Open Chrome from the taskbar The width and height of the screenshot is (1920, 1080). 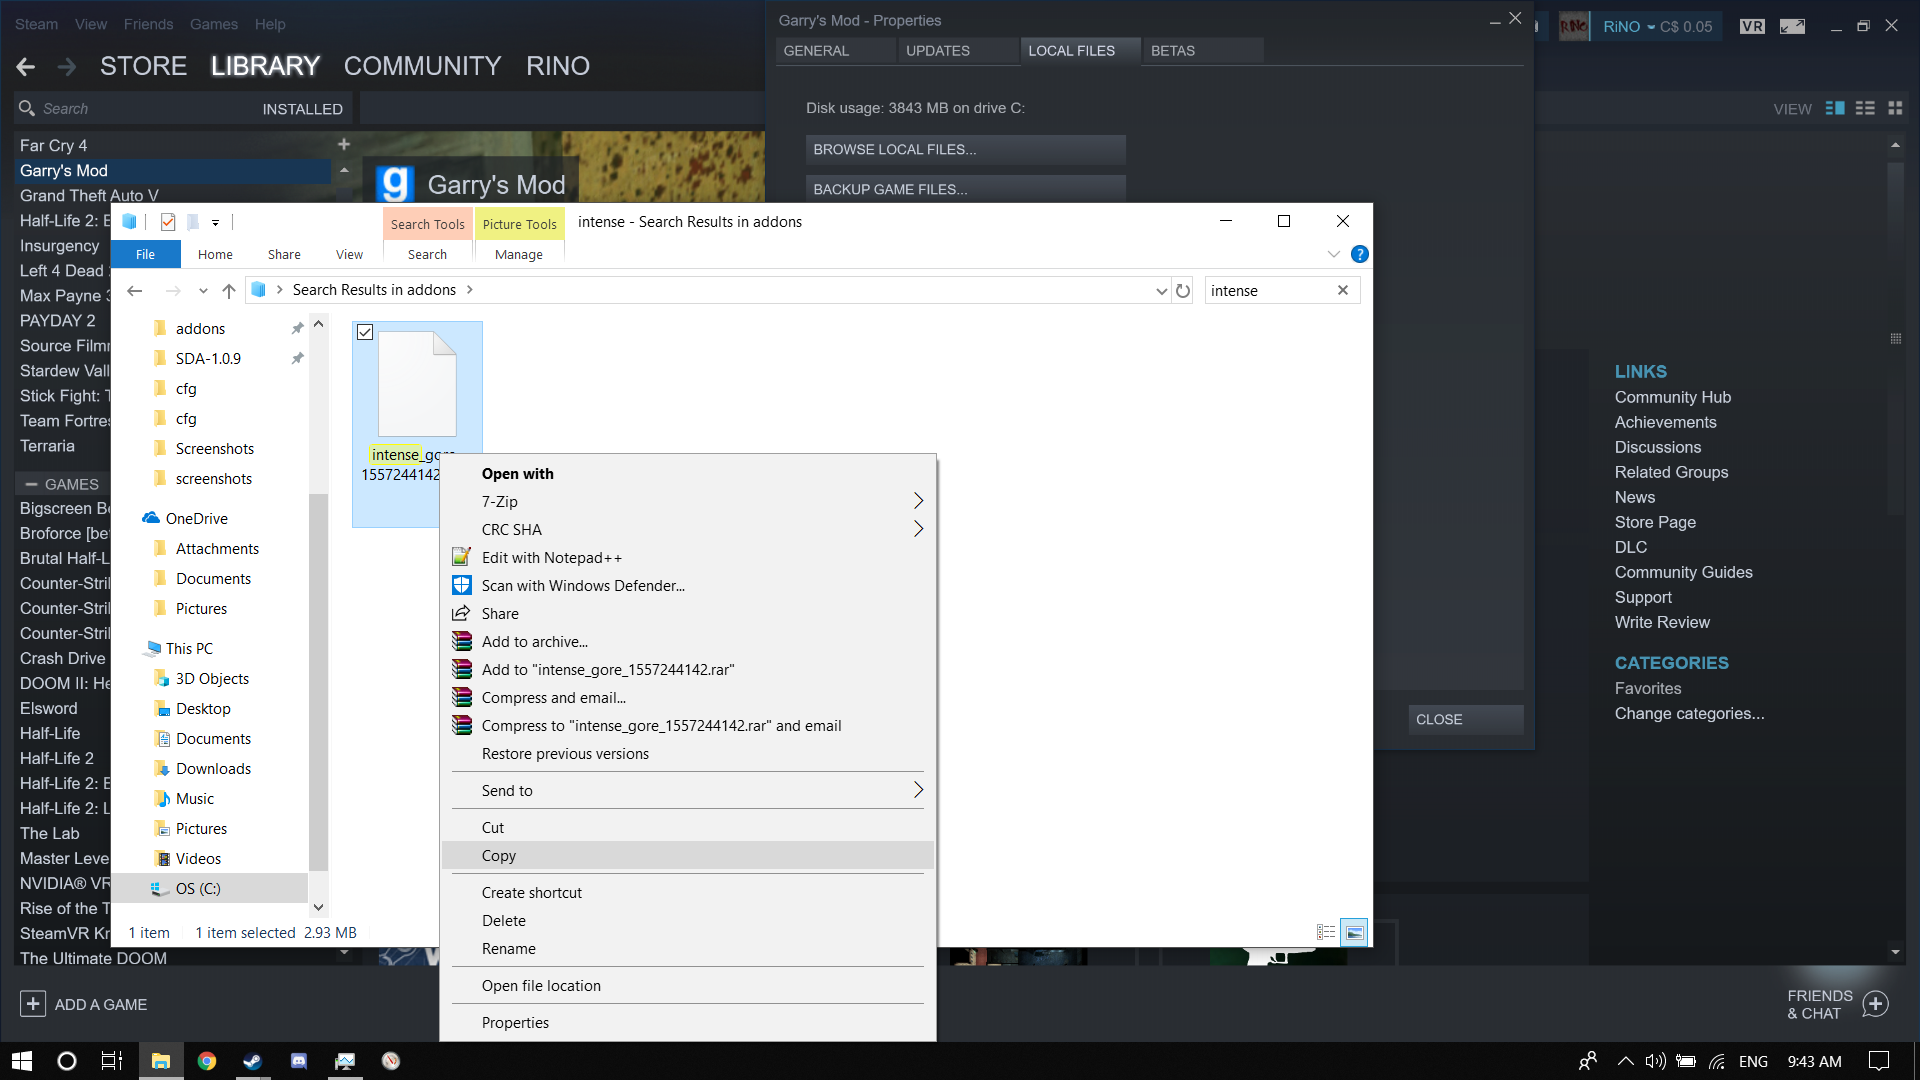tap(207, 1061)
